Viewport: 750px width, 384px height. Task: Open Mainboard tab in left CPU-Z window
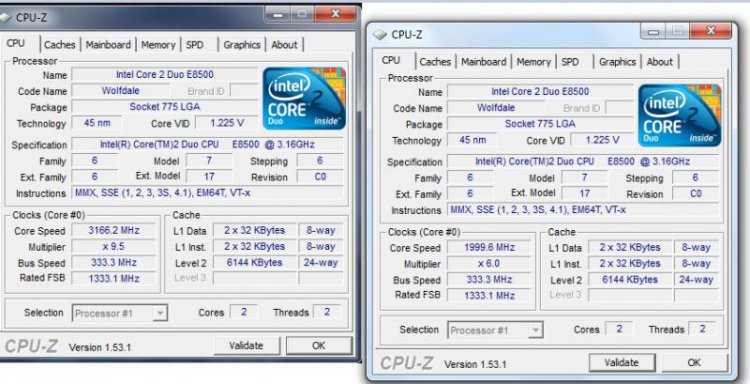click(x=108, y=44)
